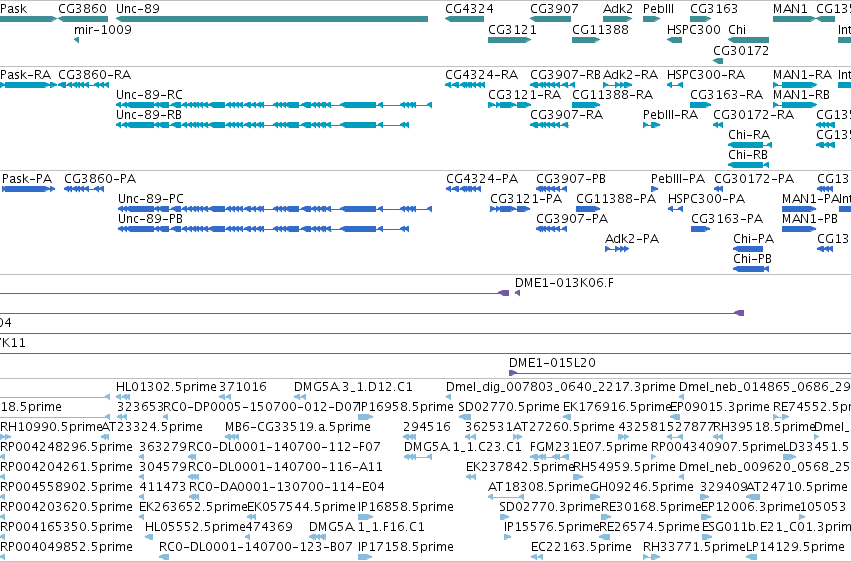
Task: Select the Adk2-RA transcript label
Action: [x=630, y=75]
